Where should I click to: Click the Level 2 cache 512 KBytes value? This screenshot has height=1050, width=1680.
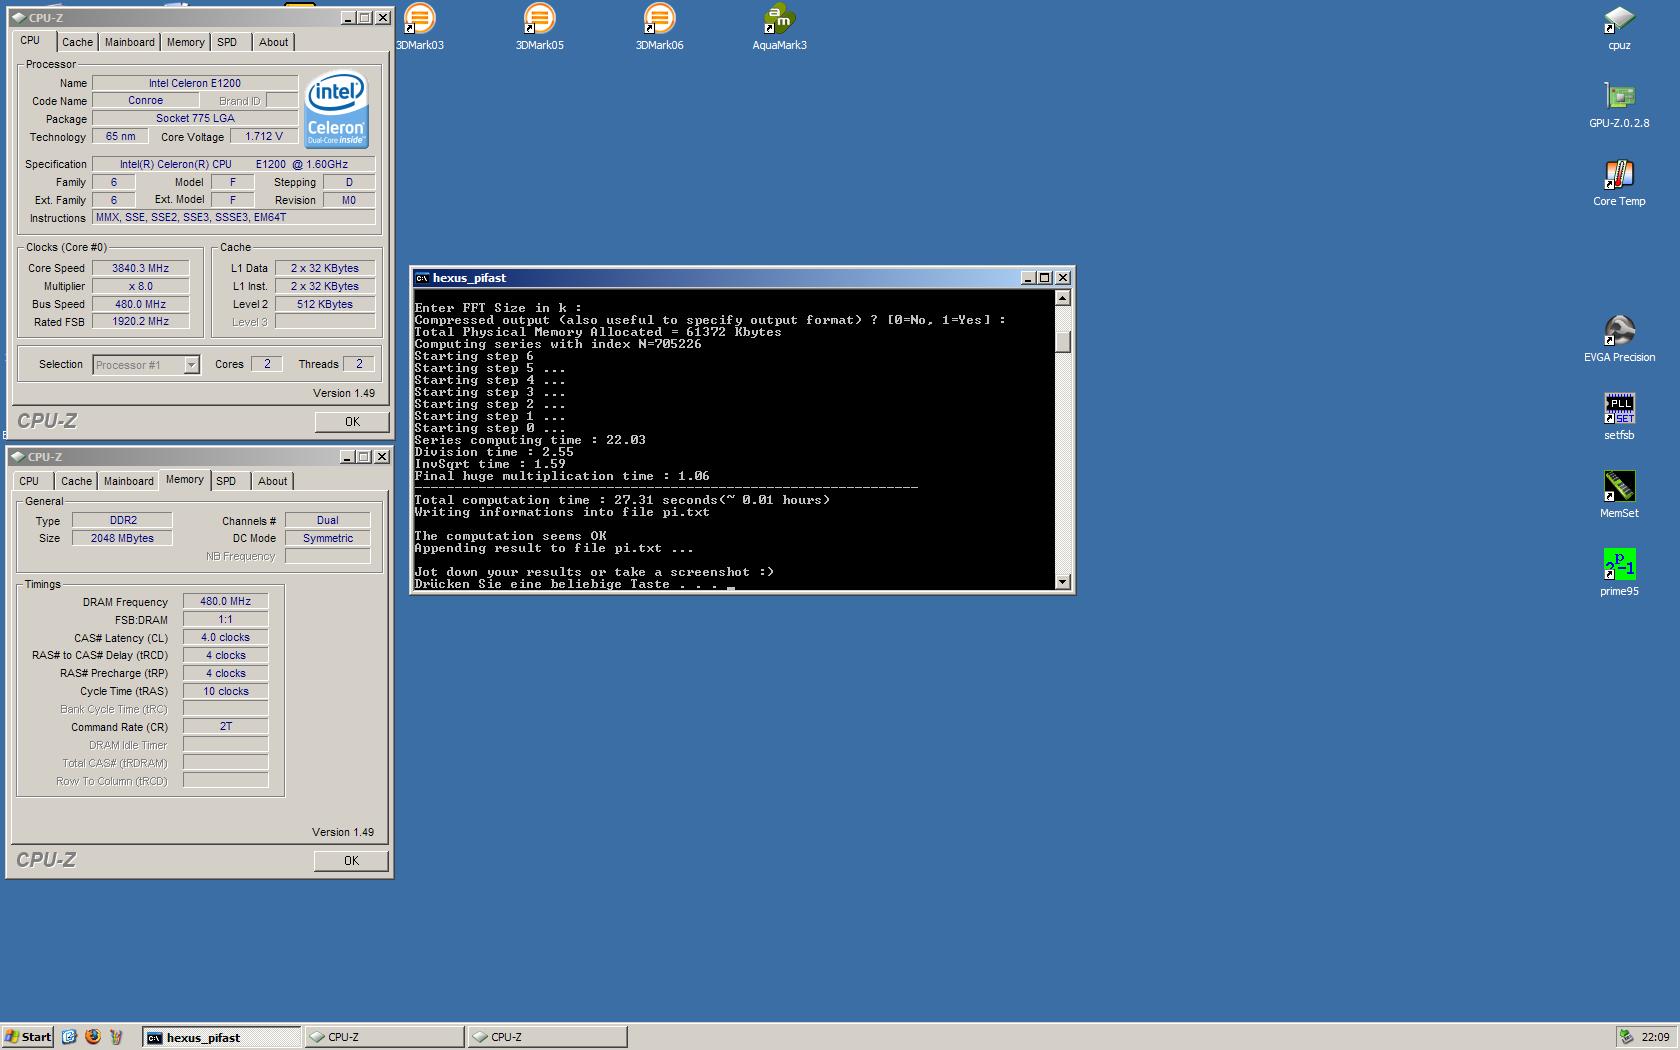point(325,304)
